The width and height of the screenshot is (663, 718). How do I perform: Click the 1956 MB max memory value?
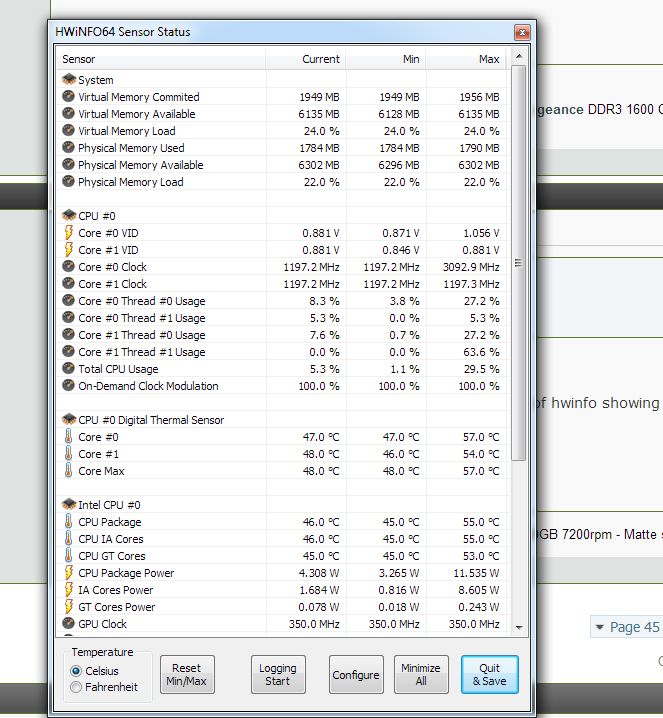[479, 97]
